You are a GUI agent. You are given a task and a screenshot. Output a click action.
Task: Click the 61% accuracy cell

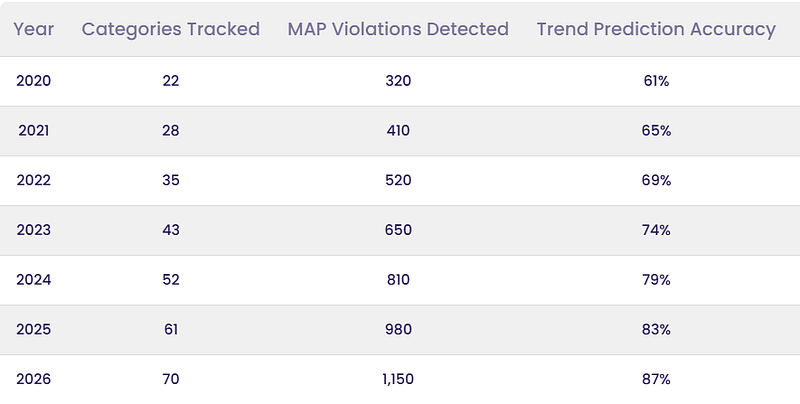point(656,81)
